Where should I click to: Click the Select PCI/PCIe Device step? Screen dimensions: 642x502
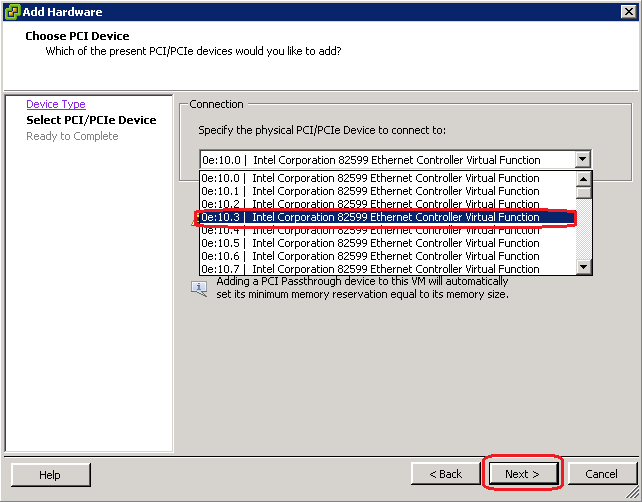[x=91, y=120]
